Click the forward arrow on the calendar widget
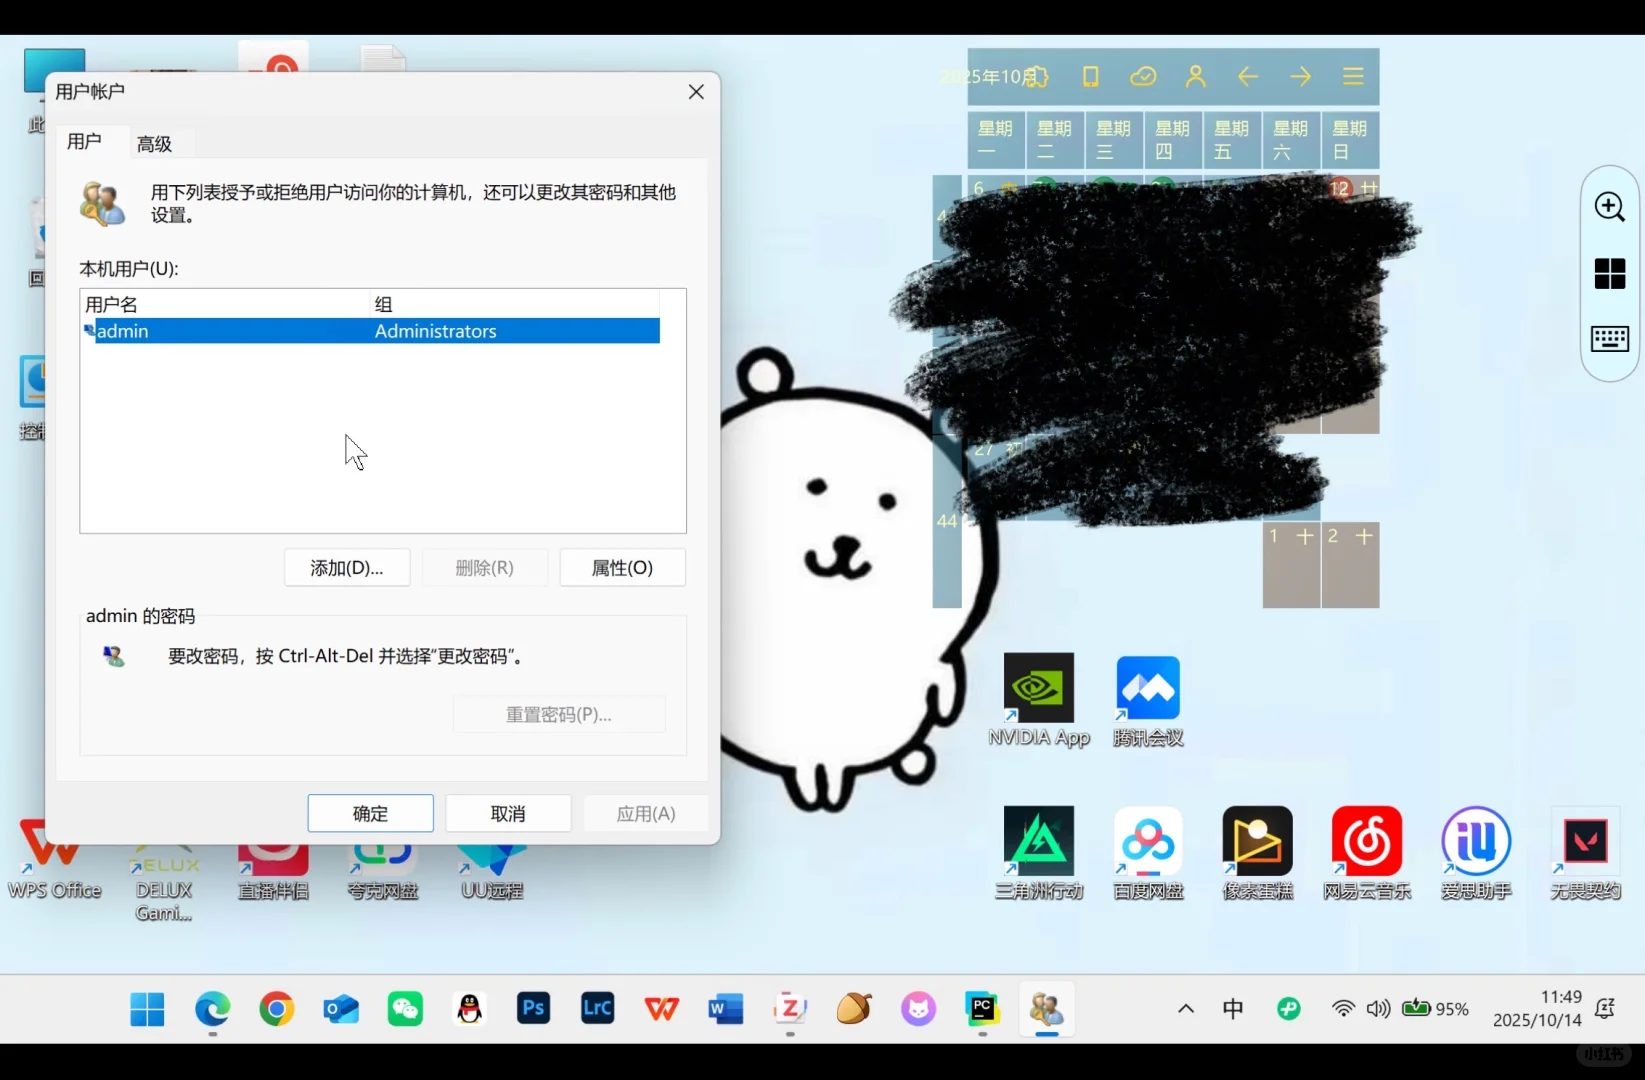The image size is (1645, 1080). coord(1300,76)
